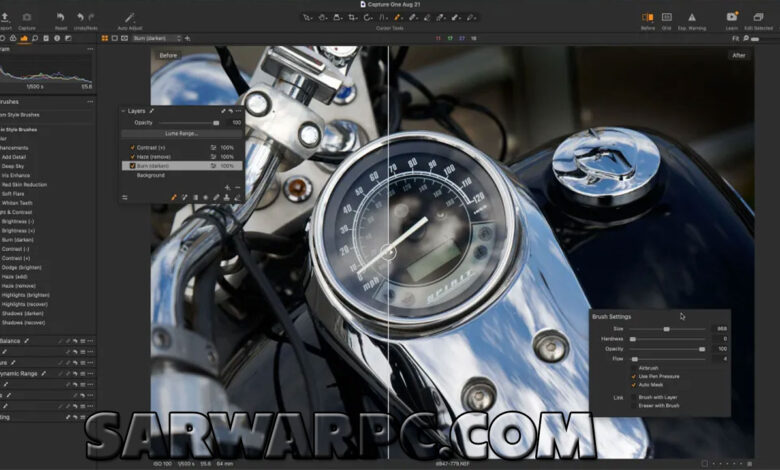The image size is (780, 470).
Task: Open the Burn (darken) layer selector dropdown
Action: tap(157, 38)
